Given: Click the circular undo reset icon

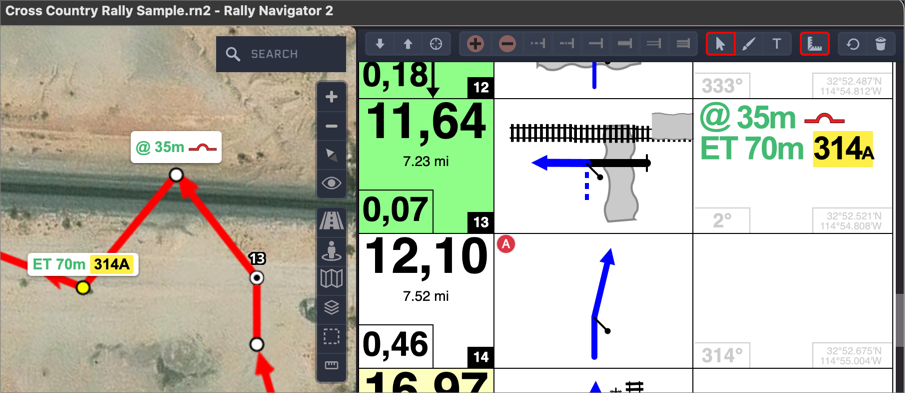Looking at the screenshot, I should click(852, 44).
